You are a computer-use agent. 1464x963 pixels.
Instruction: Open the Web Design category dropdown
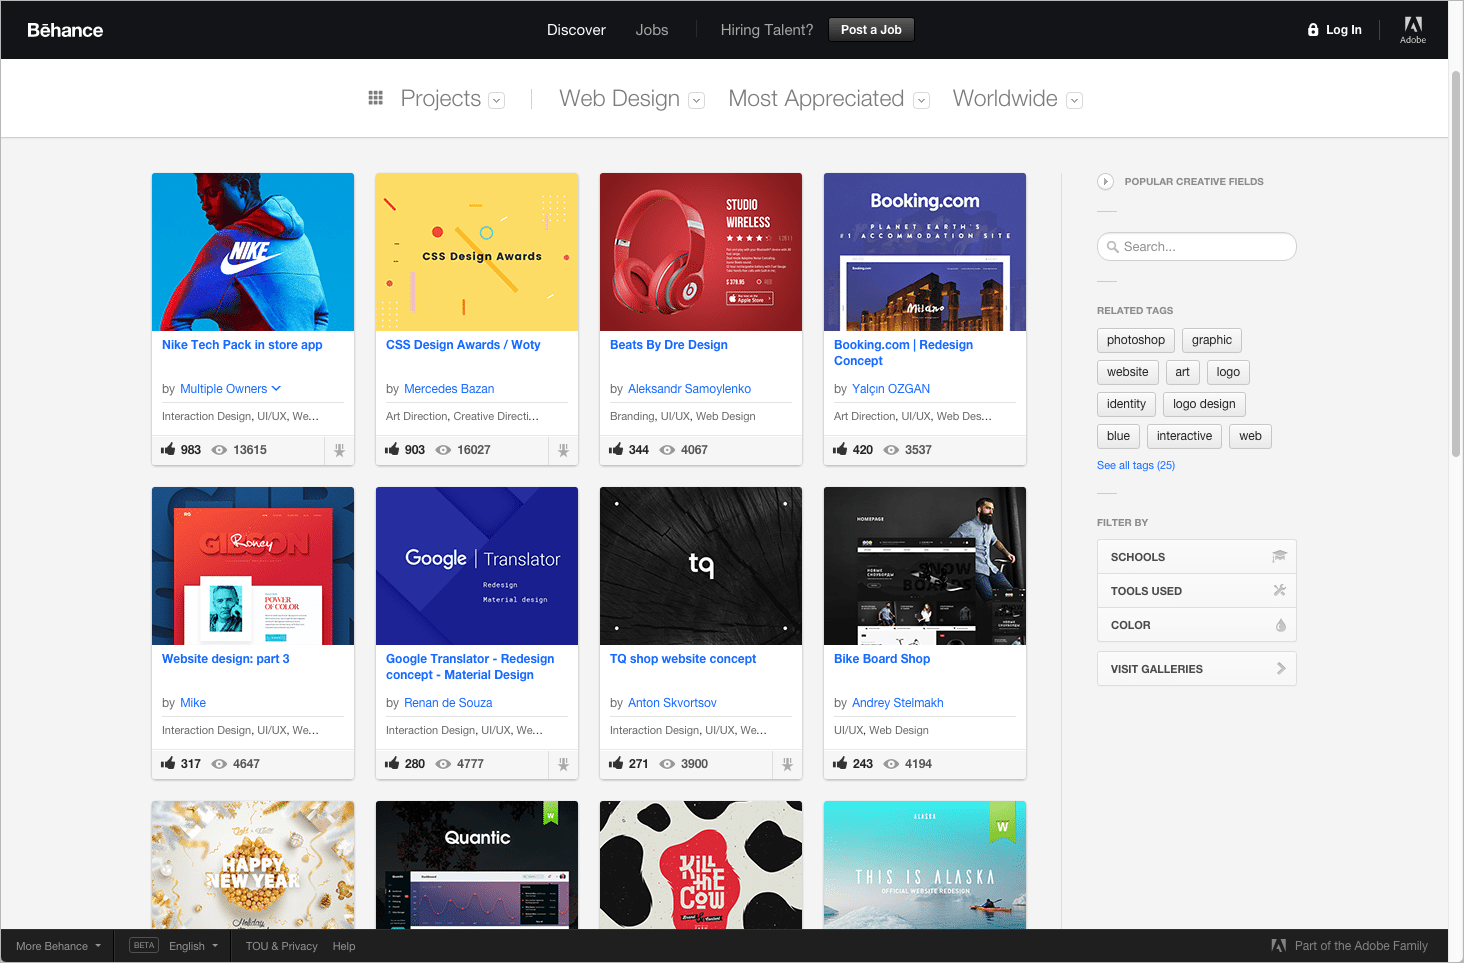pos(696,100)
